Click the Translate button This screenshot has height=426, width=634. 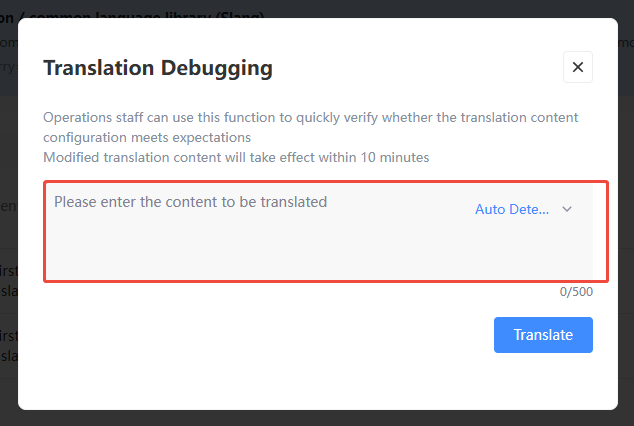point(543,335)
